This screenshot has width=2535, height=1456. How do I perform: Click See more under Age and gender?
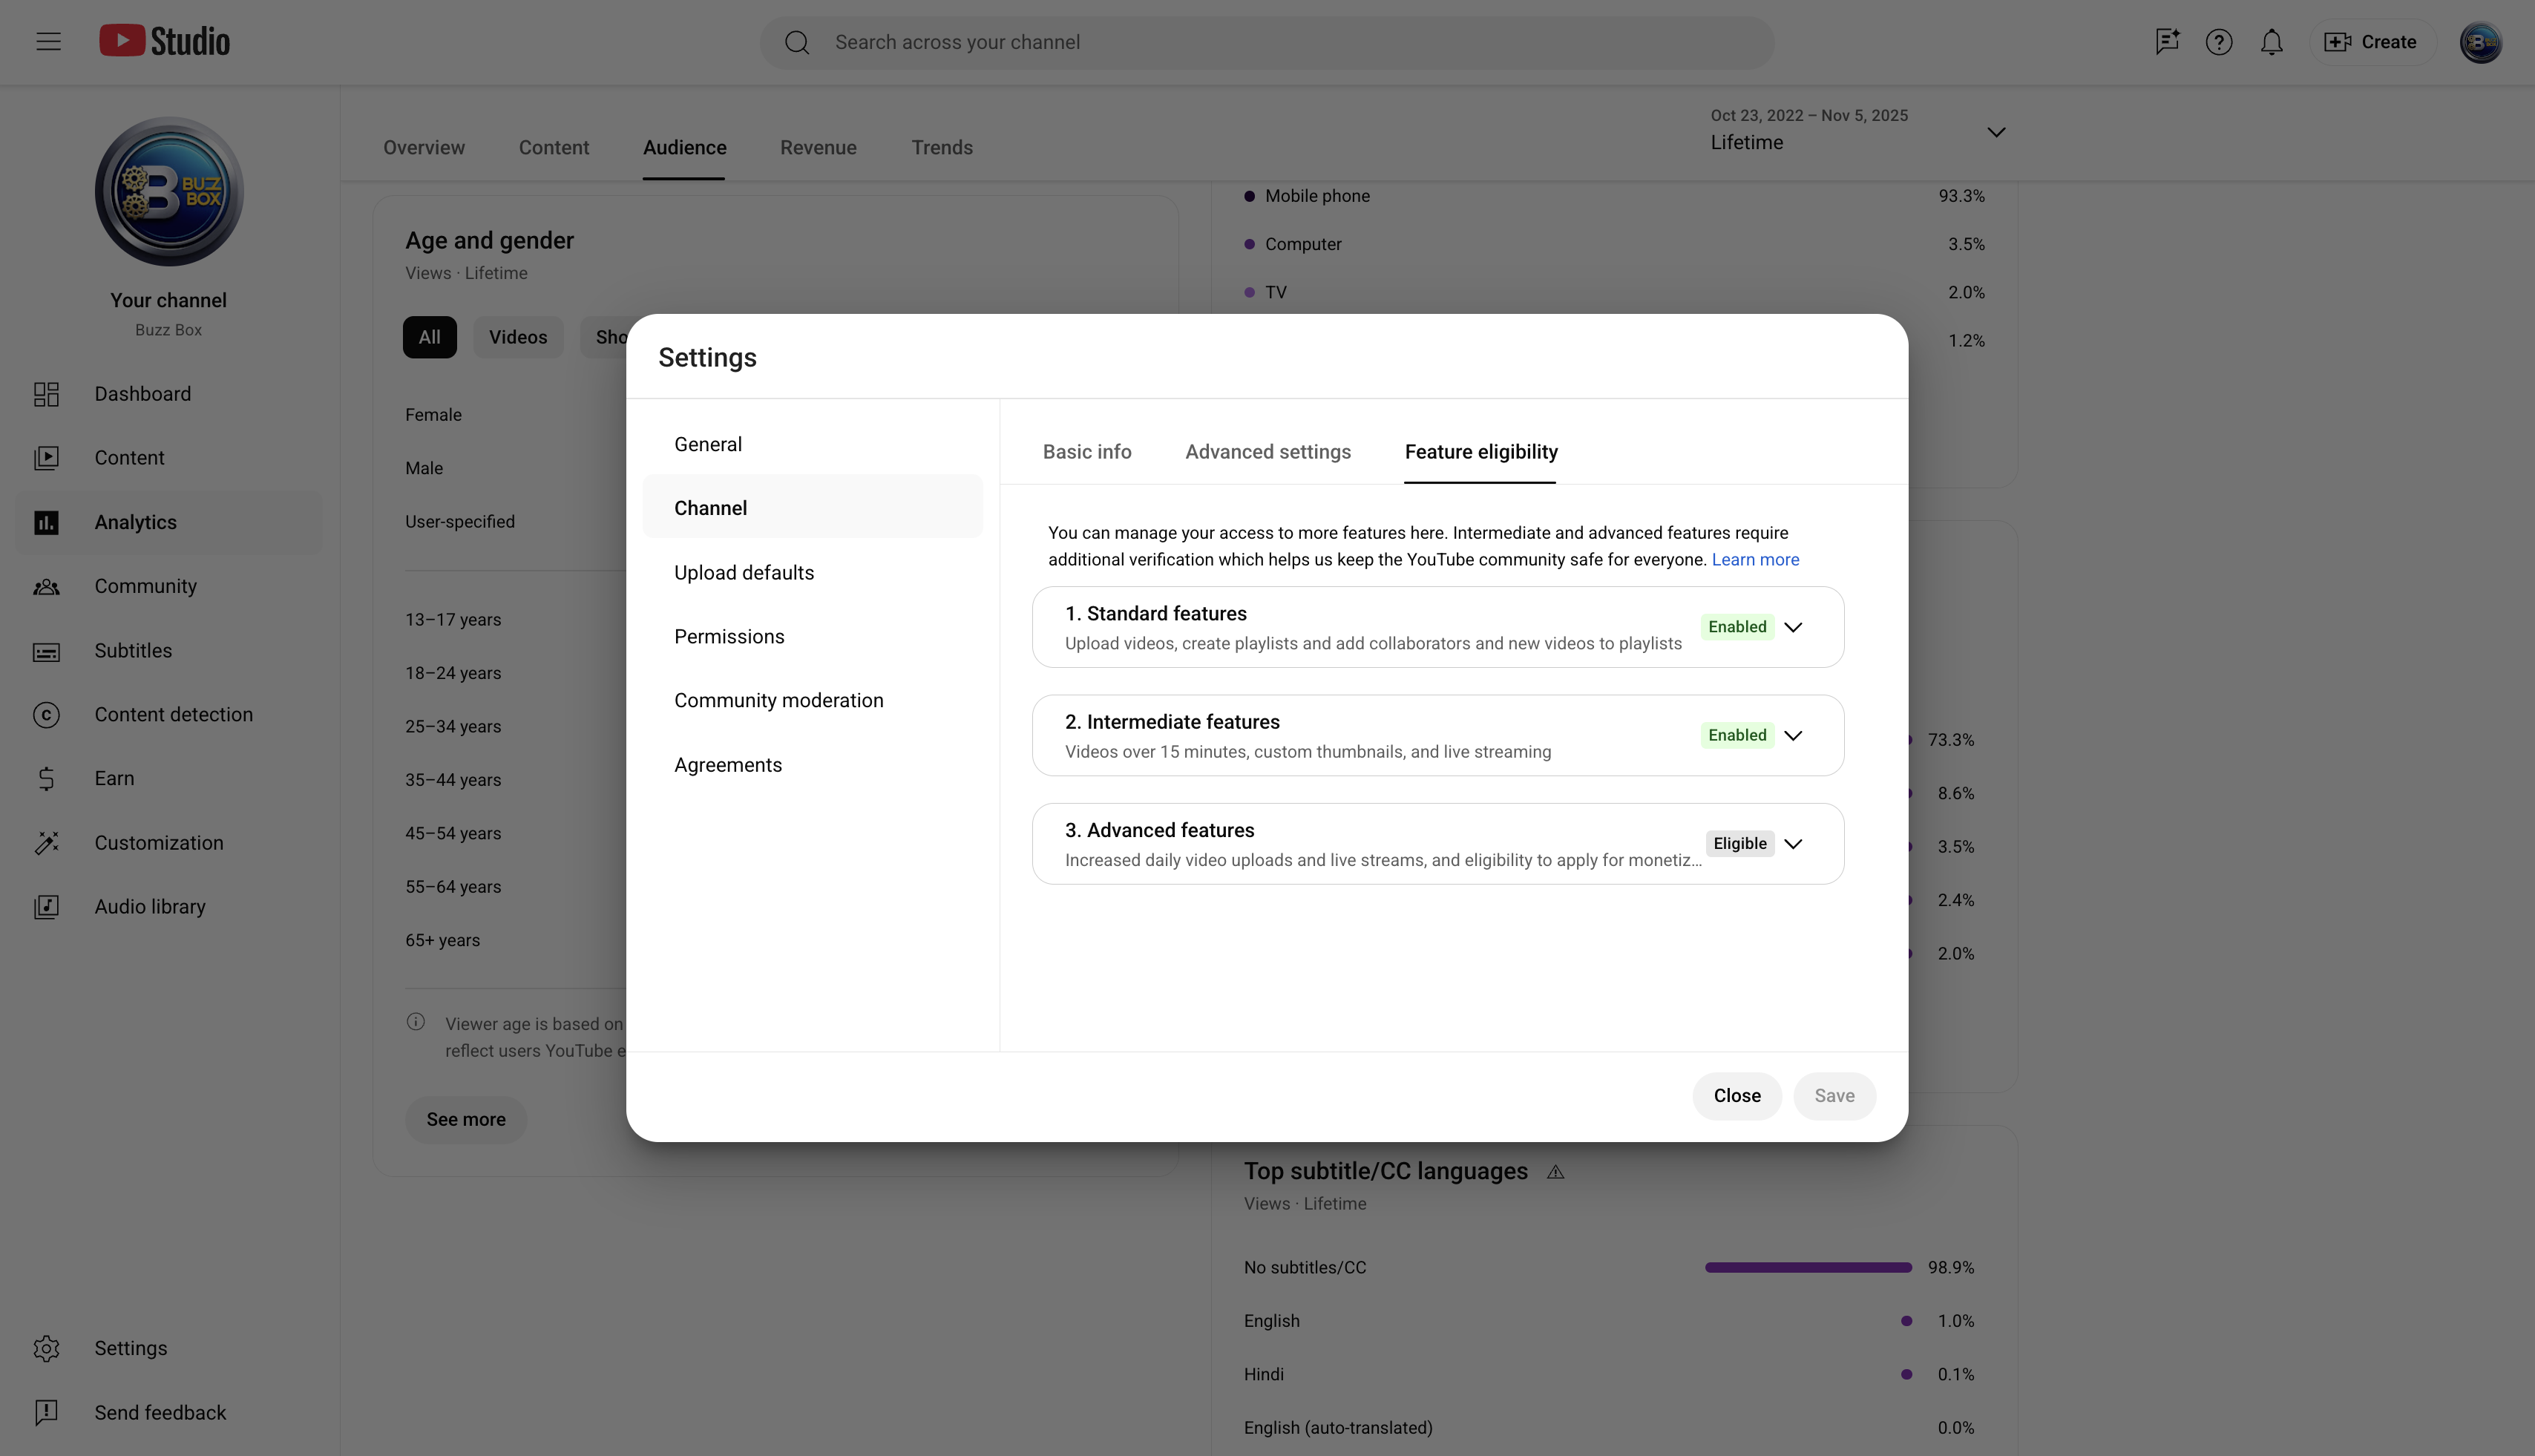pyautogui.click(x=466, y=1120)
